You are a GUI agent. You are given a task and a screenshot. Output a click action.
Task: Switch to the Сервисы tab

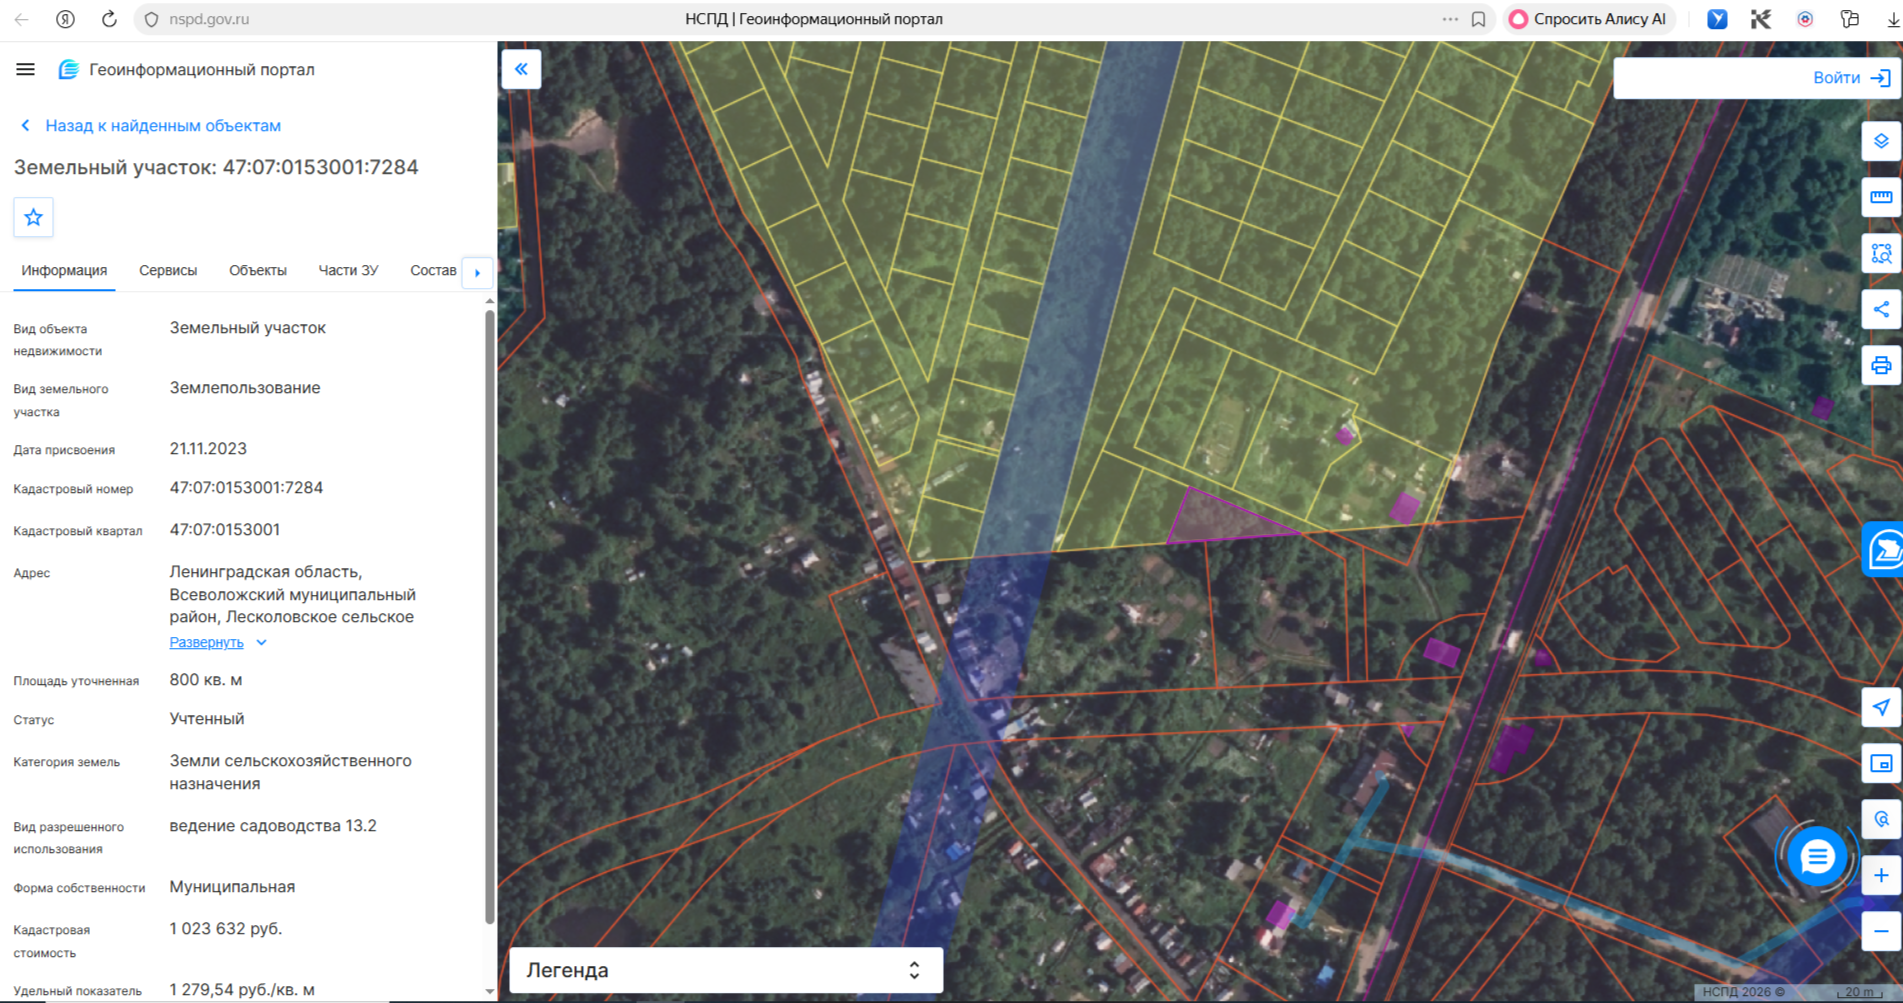coord(168,270)
